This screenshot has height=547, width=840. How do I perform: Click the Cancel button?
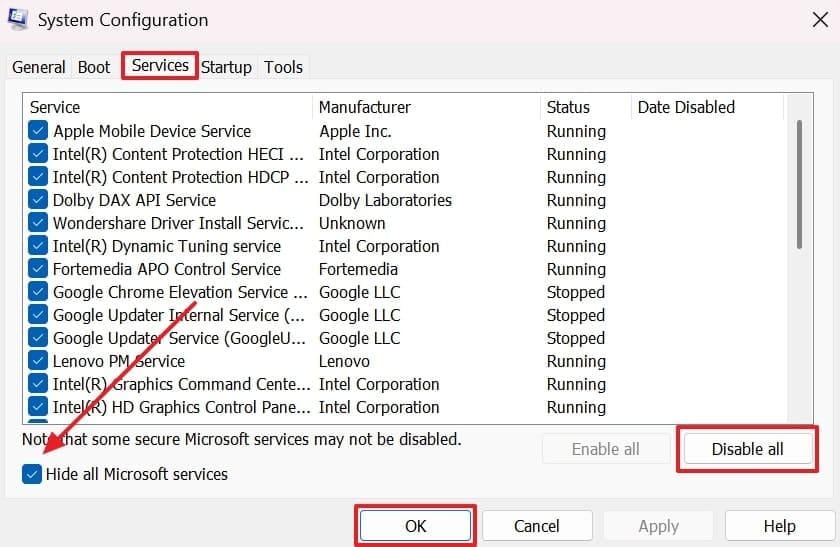[537, 526]
